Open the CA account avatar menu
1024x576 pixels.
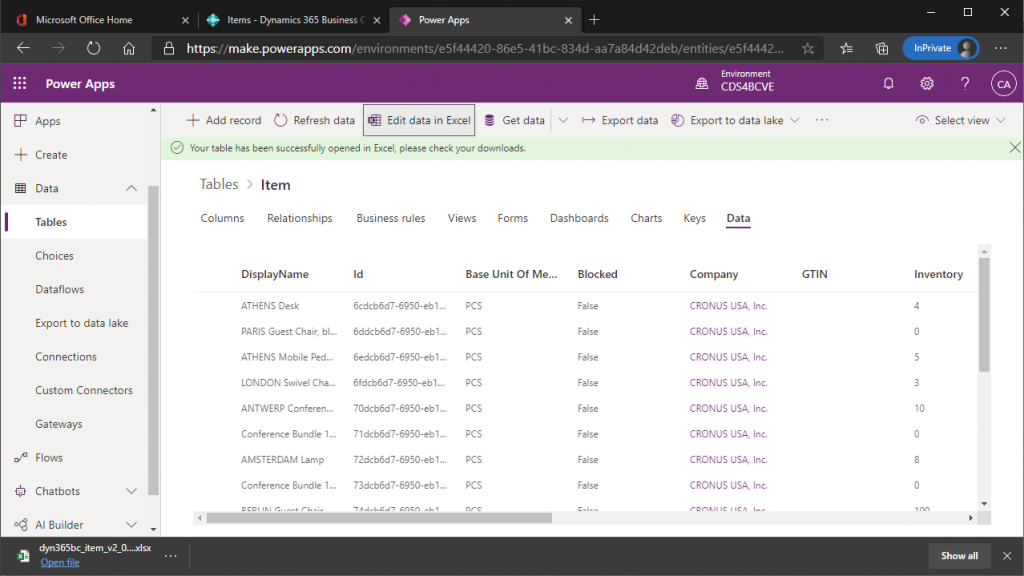(x=1003, y=84)
